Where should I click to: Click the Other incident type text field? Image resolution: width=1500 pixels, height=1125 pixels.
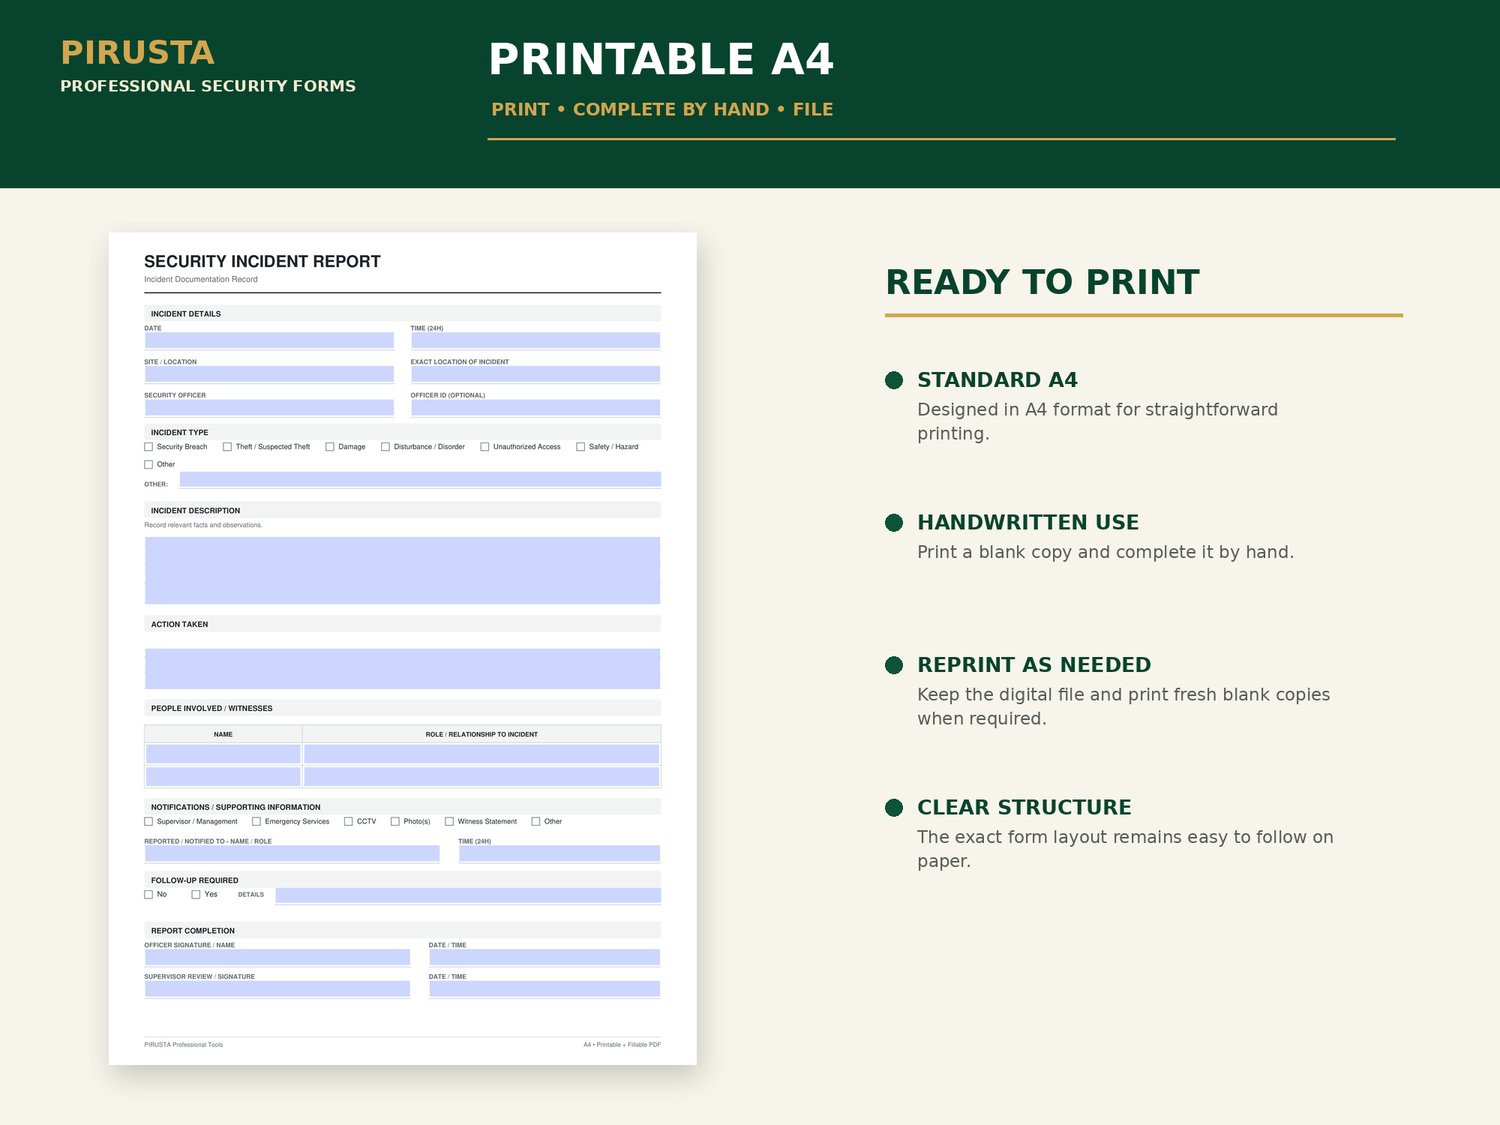click(420, 479)
